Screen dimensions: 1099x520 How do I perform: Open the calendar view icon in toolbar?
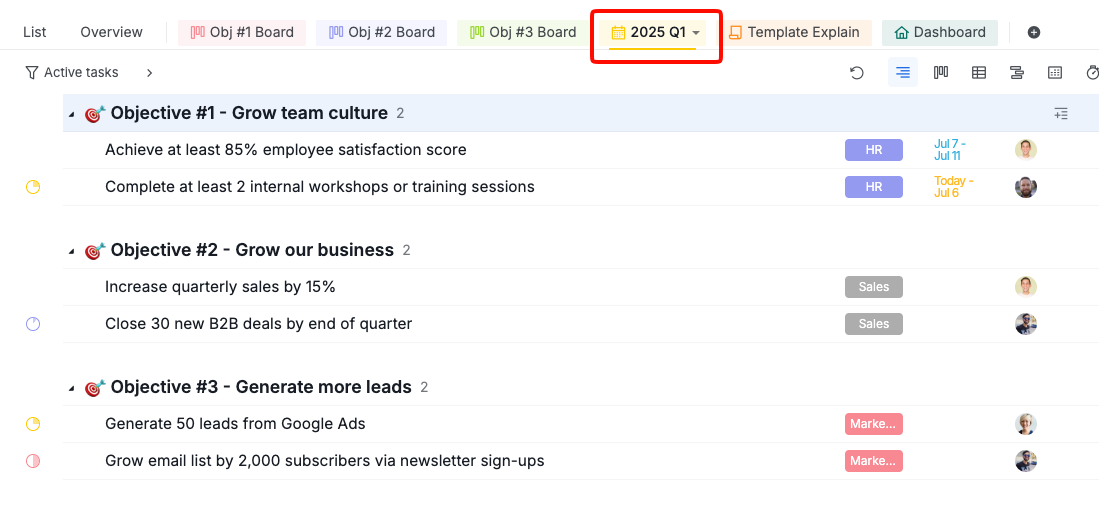[1054, 72]
